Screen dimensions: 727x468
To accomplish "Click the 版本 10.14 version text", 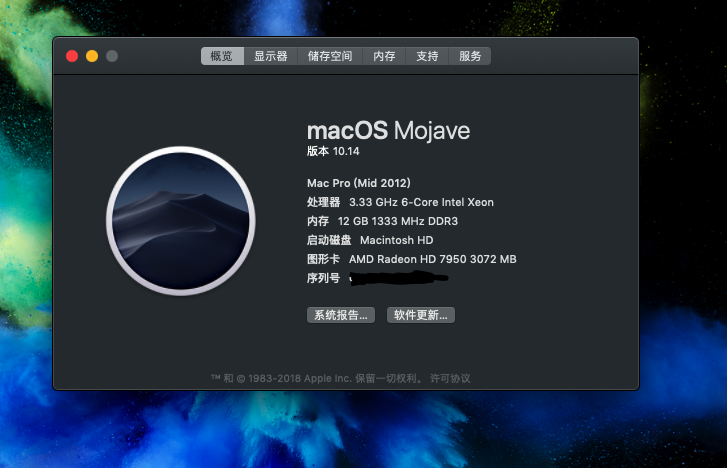I will point(333,151).
